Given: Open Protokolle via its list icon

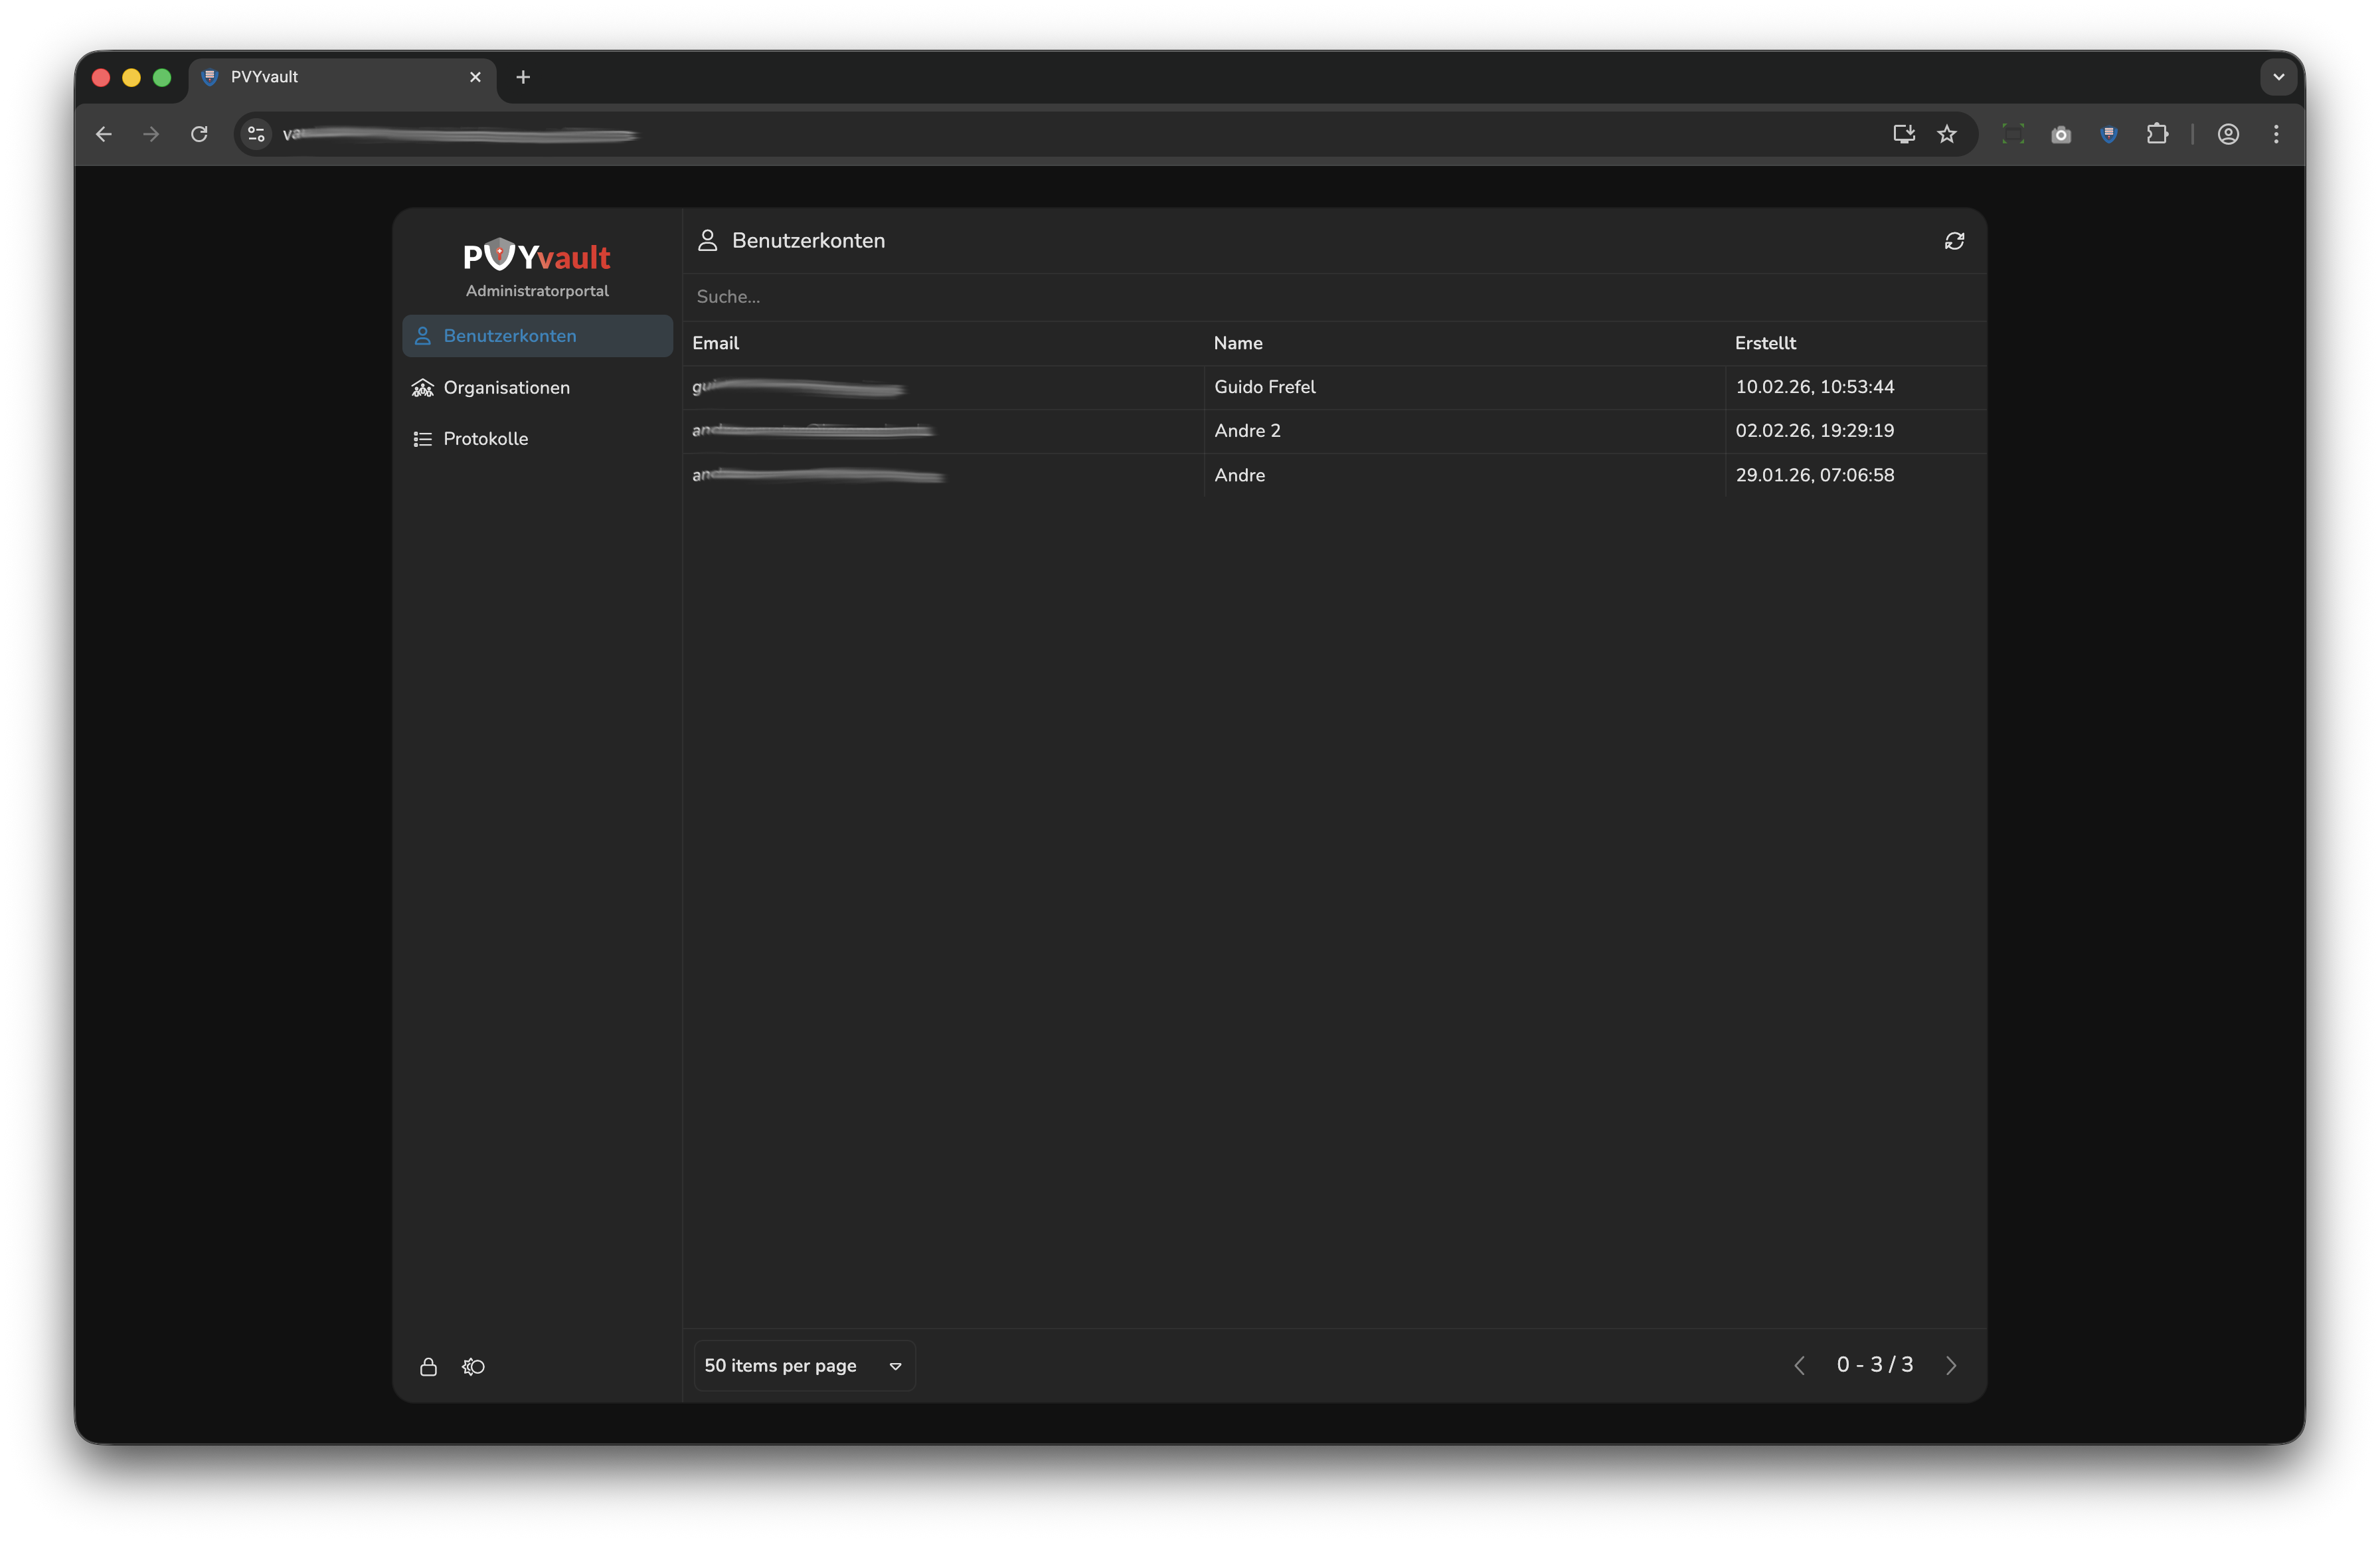Looking at the screenshot, I should 422,439.
